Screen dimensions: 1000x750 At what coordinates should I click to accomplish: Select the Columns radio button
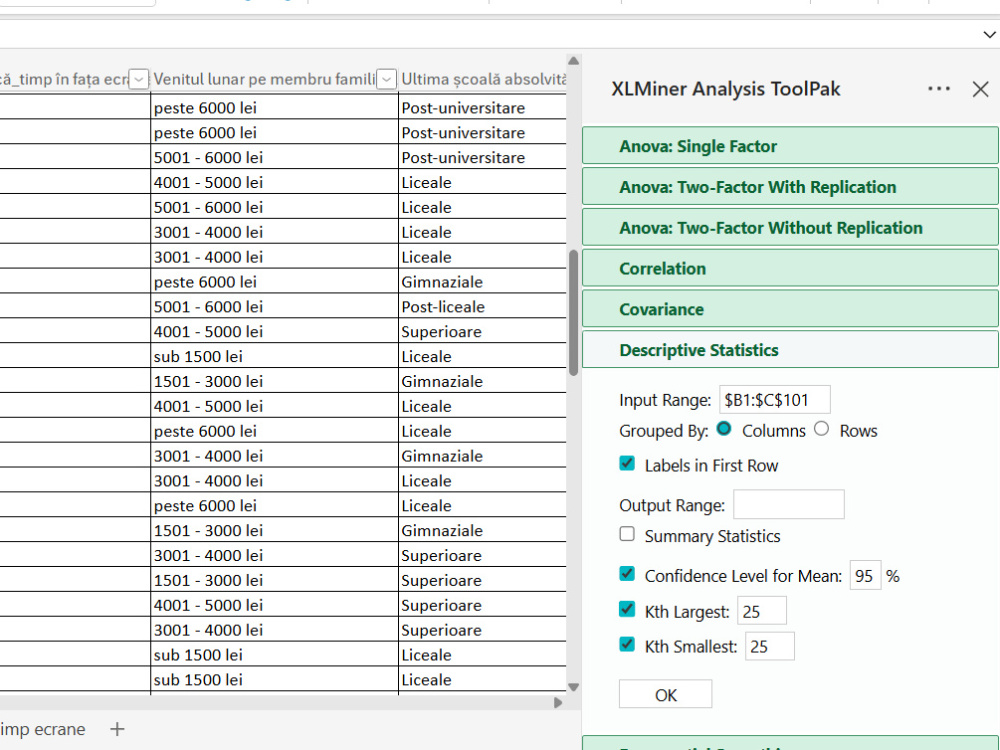pos(724,429)
